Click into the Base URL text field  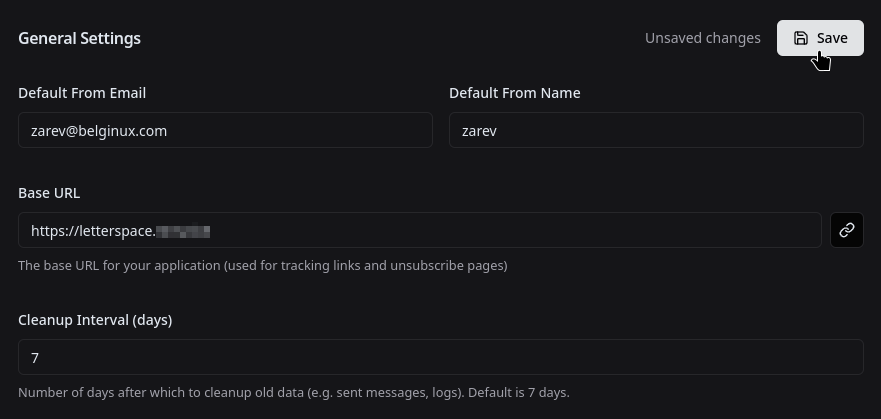(420, 230)
